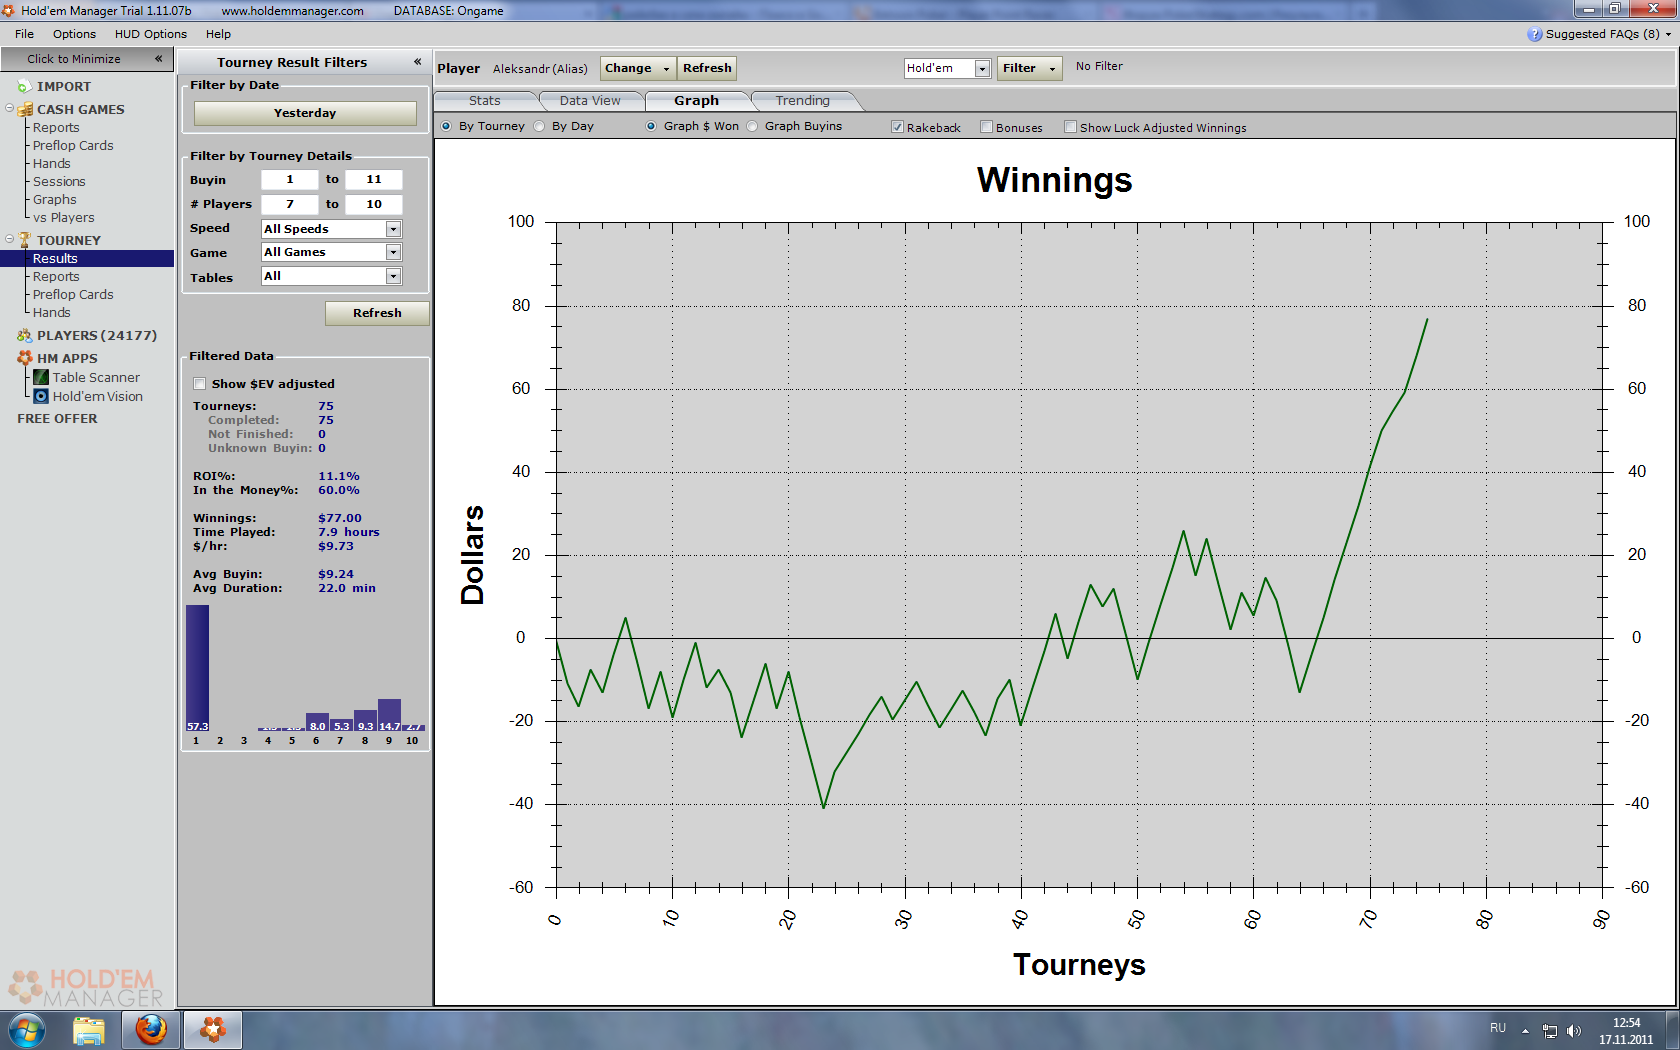Open the HUD Options menu
Viewport: 1680px width, 1050px height.
[150, 34]
